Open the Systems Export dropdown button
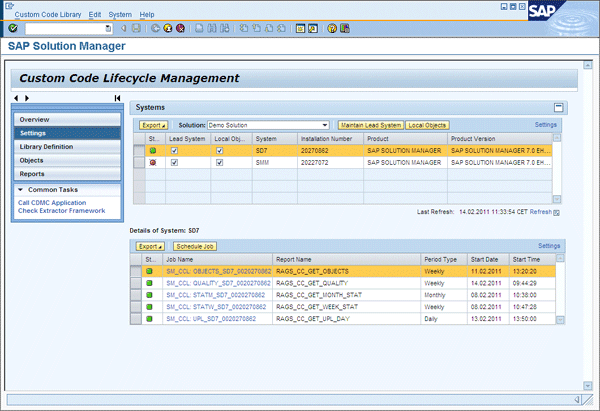The height and width of the screenshot is (411, 600). [x=153, y=125]
